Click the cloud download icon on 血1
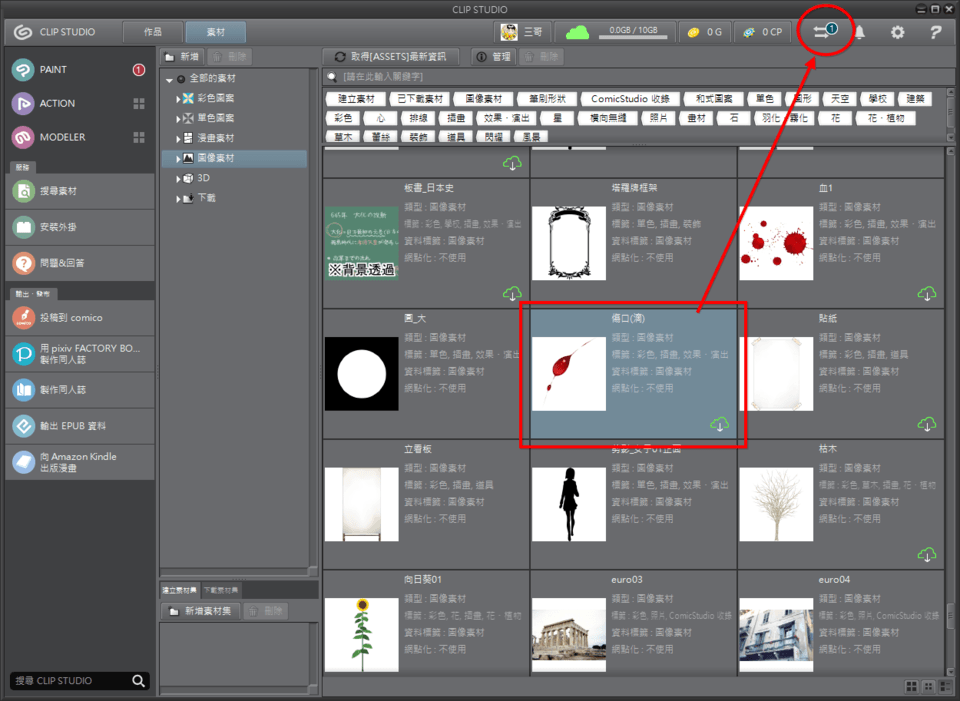 tap(927, 293)
